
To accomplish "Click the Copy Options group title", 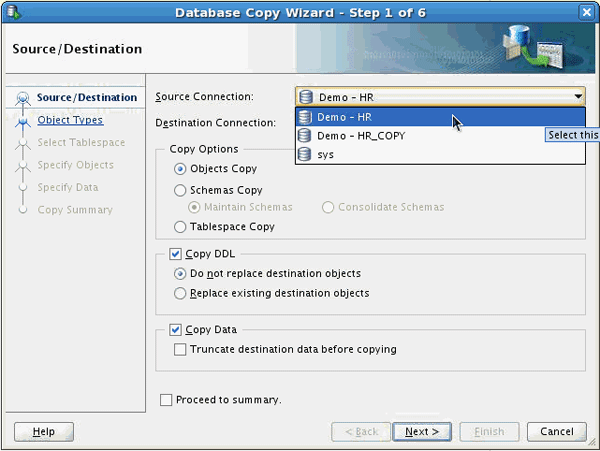I will click(x=204, y=149).
